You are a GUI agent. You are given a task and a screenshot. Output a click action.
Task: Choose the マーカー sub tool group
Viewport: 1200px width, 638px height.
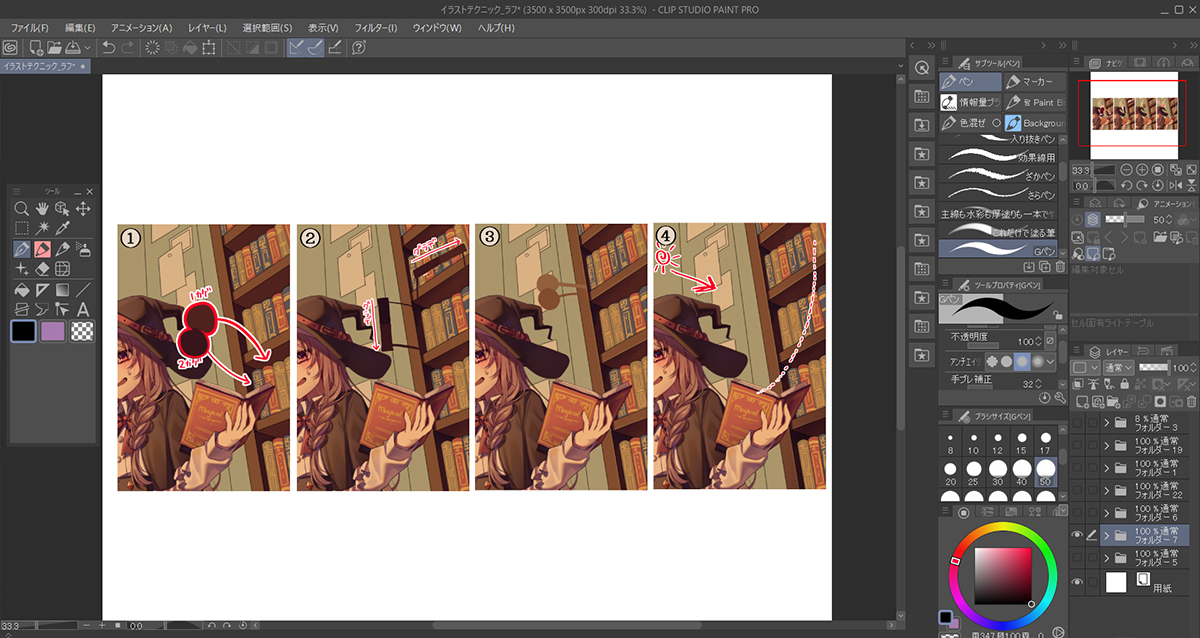(1034, 82)
